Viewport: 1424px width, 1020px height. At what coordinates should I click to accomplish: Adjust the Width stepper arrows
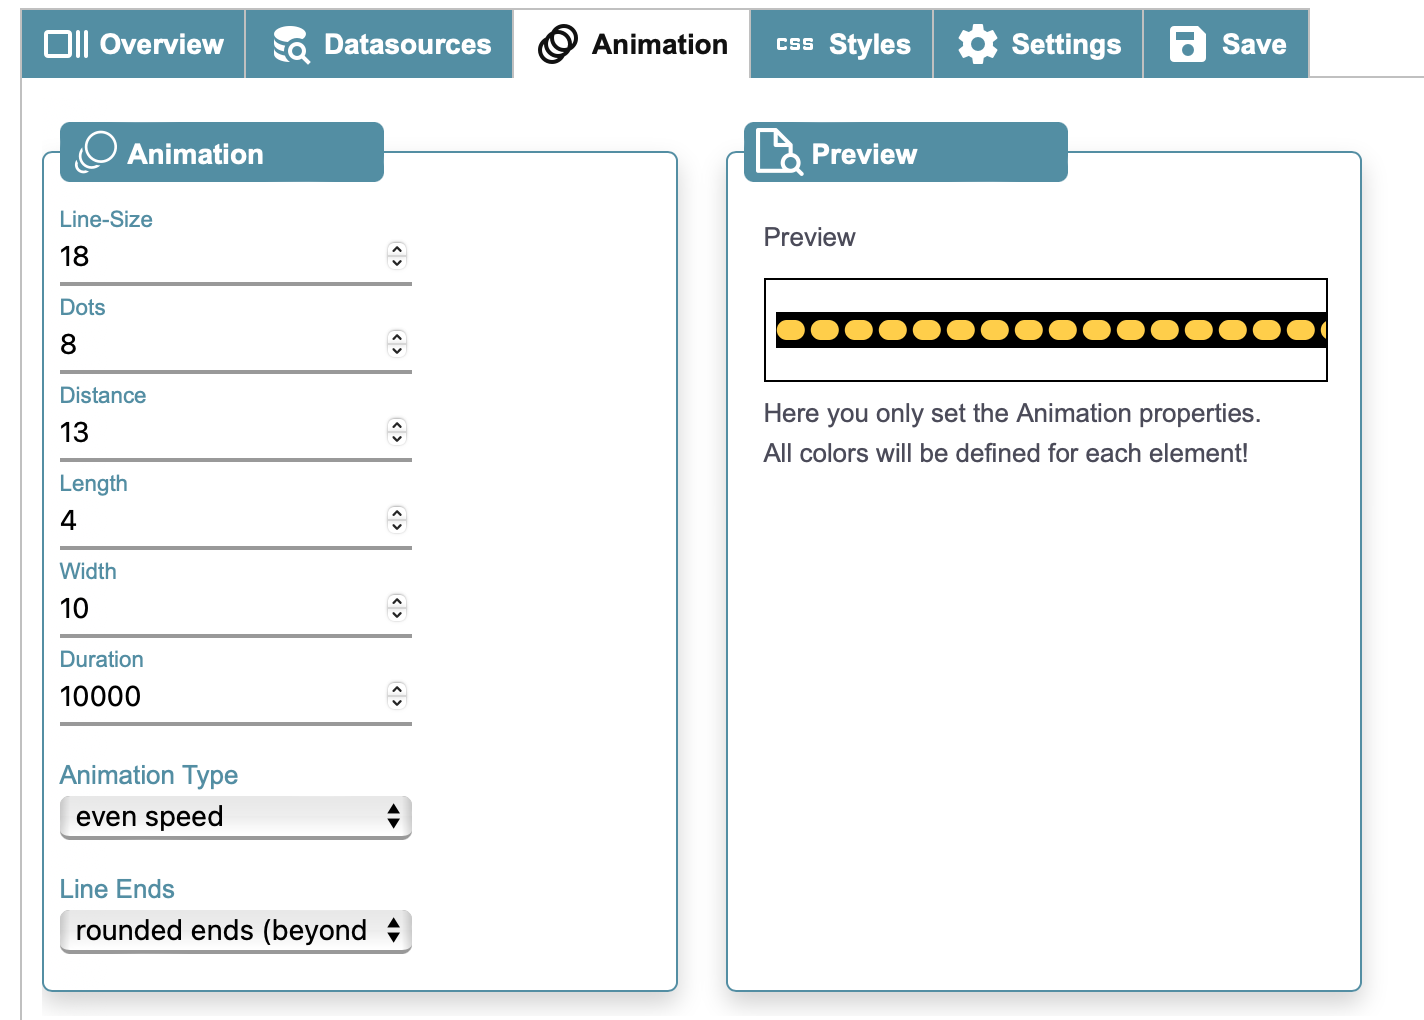pos(397,608)
